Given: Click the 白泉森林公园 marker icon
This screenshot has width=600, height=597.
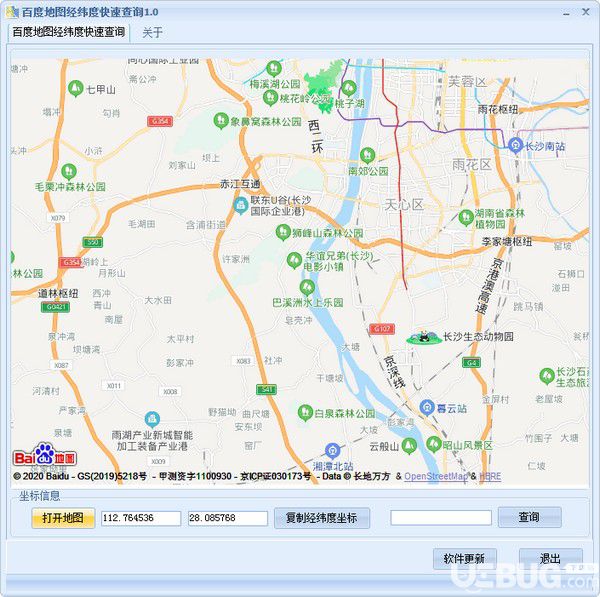Looking at the screenshot, I should 305,413.
